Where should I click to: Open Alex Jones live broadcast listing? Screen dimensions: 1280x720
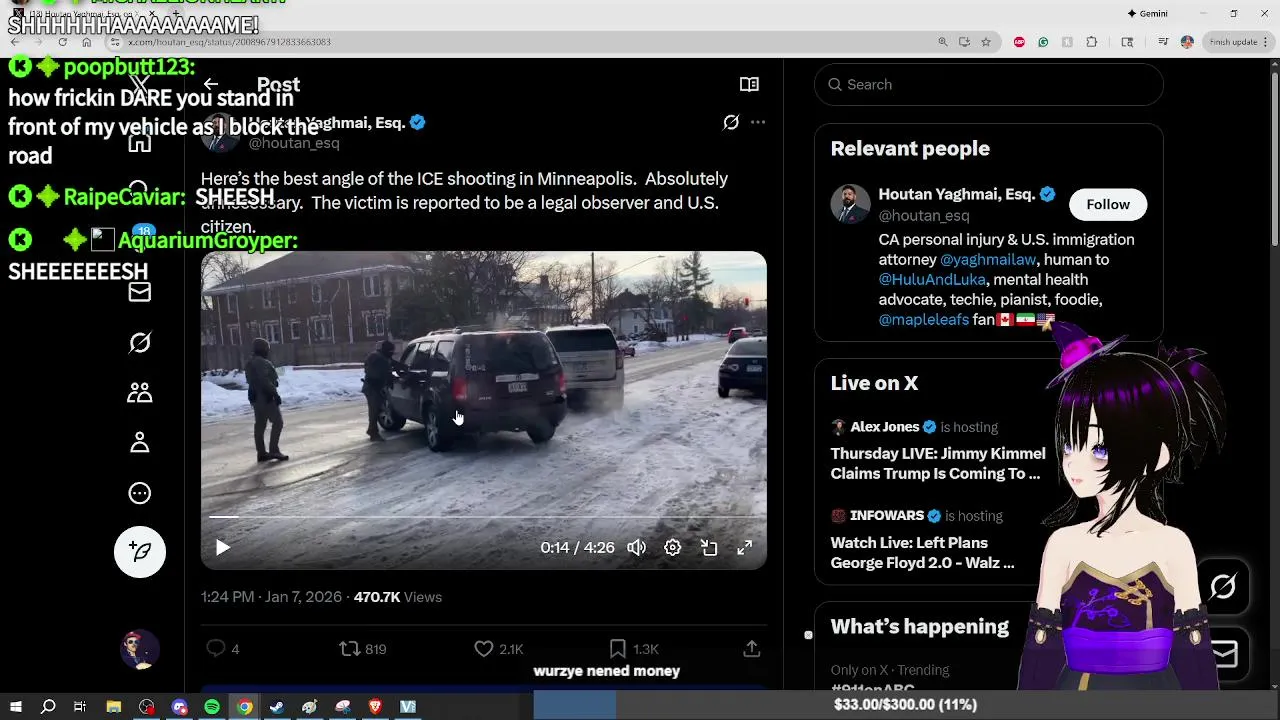[x=938, y=451]
